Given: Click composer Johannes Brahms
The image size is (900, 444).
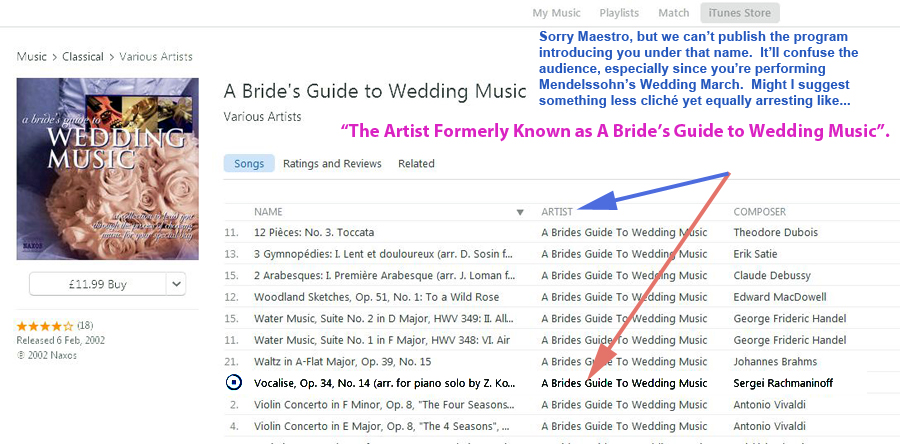Looking at the screenshot, I should (774, 362).
